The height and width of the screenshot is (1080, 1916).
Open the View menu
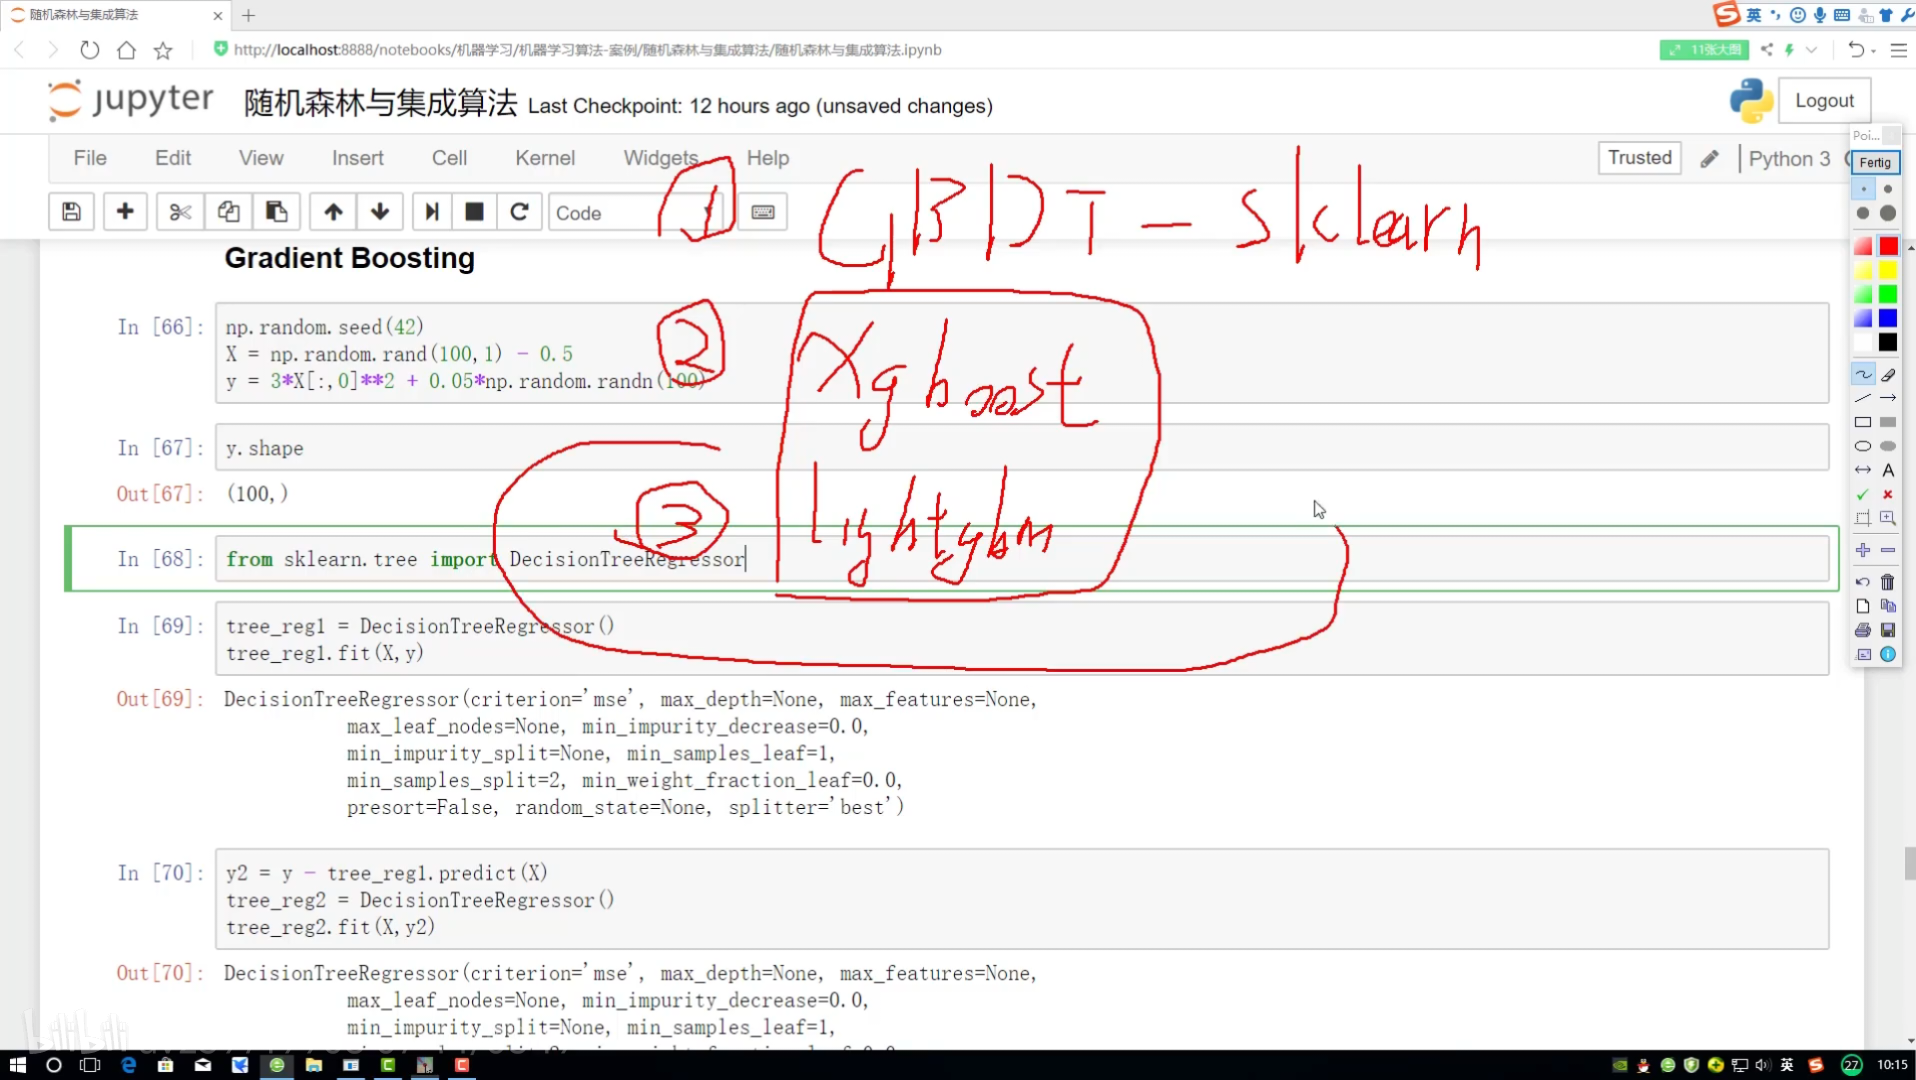pos(261,158)
